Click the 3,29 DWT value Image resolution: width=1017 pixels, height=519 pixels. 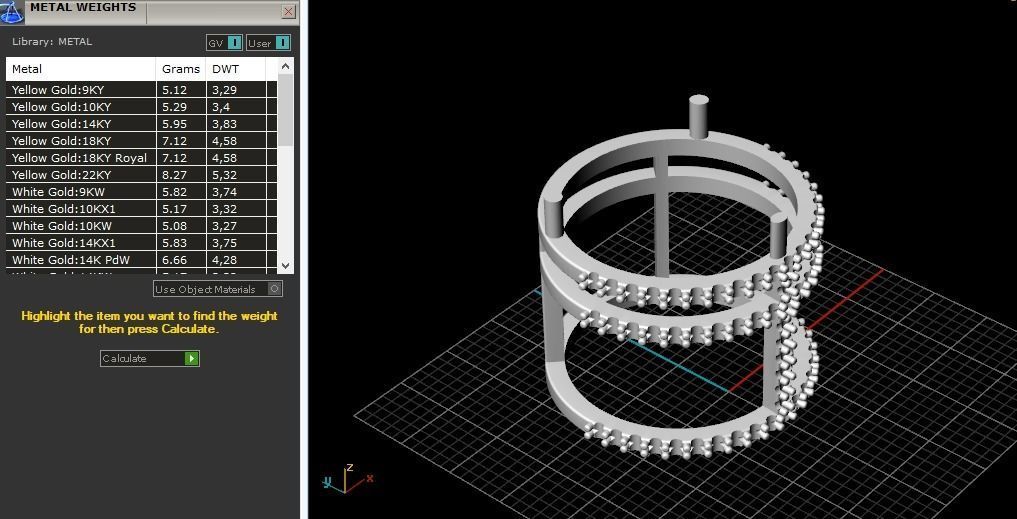coord(224,90)
